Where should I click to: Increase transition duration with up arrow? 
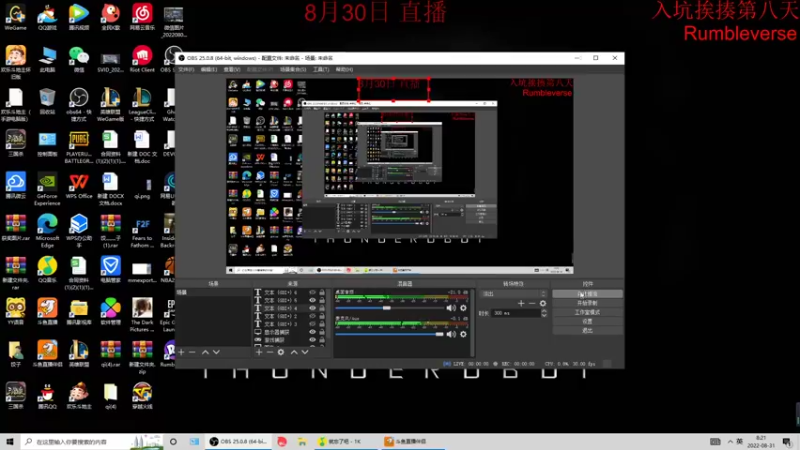click(544, 311)
